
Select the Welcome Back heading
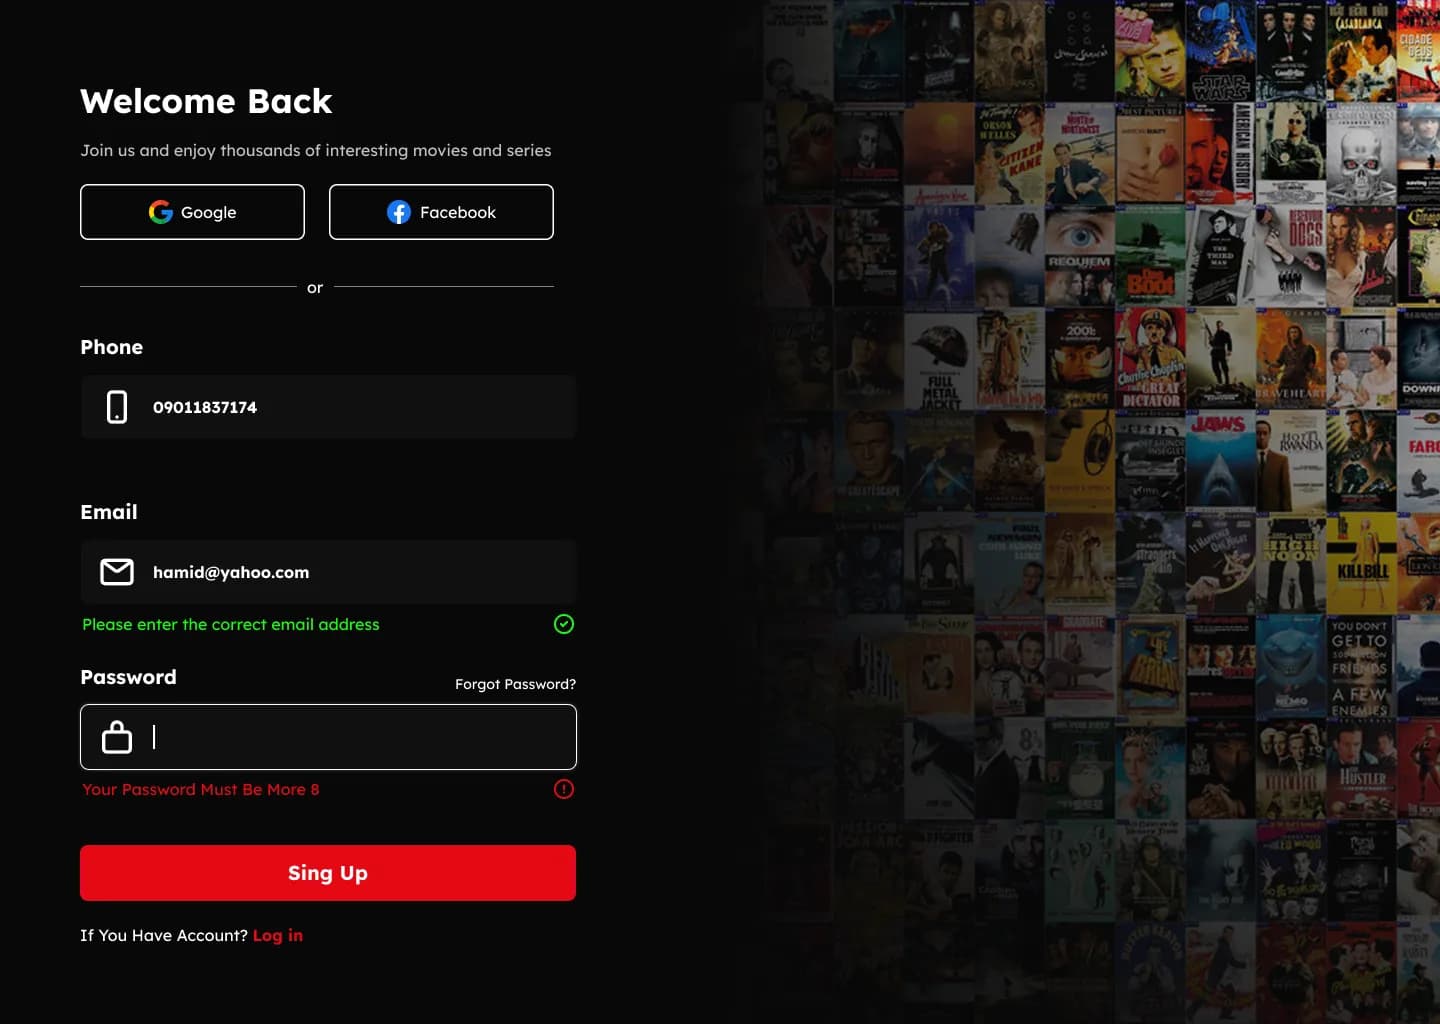coord(206,101)
